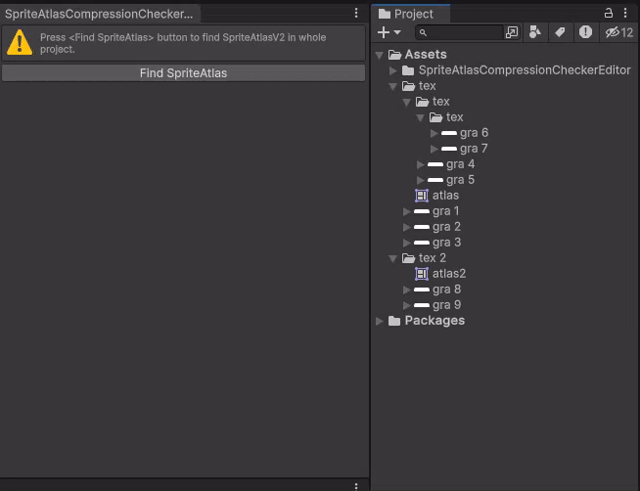Screen dimensions: 640x491
Task: Expand the gra 2 texture
Action: click(407, 227)
